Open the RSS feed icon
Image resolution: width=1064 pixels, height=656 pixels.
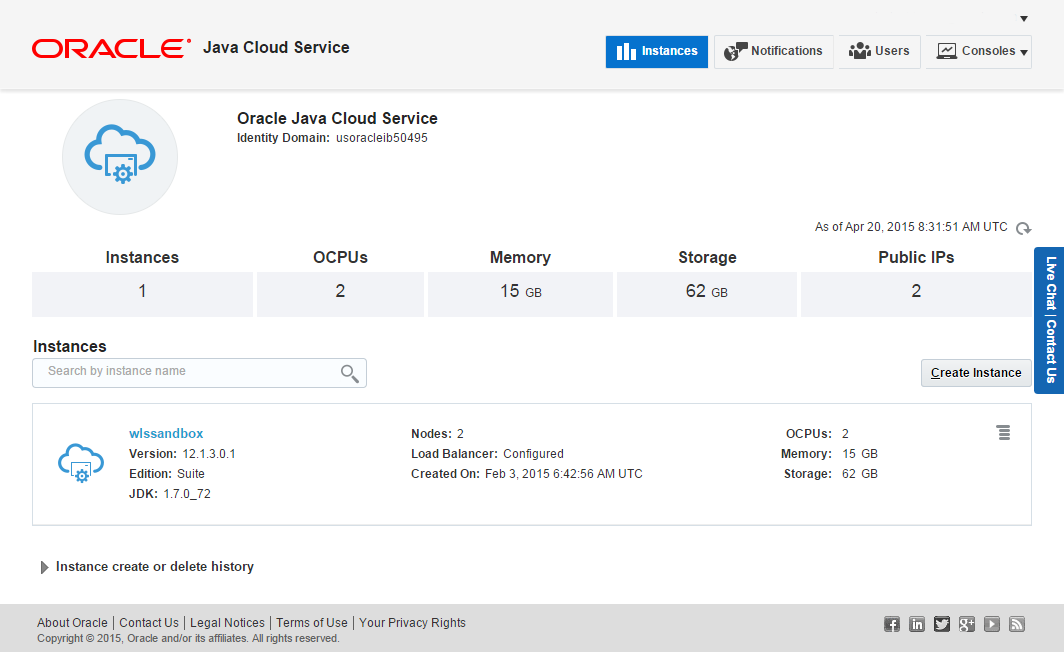1017,624
